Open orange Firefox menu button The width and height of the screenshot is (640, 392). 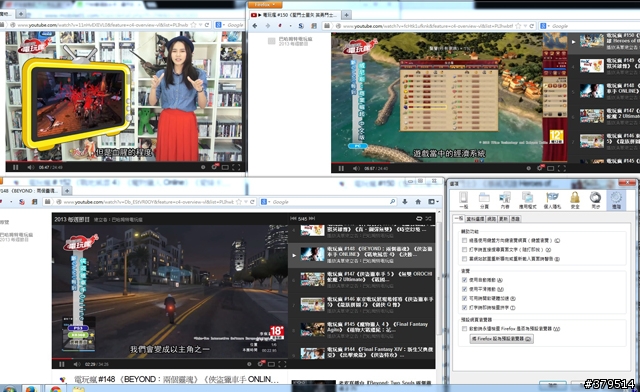(x=264, y=5)
